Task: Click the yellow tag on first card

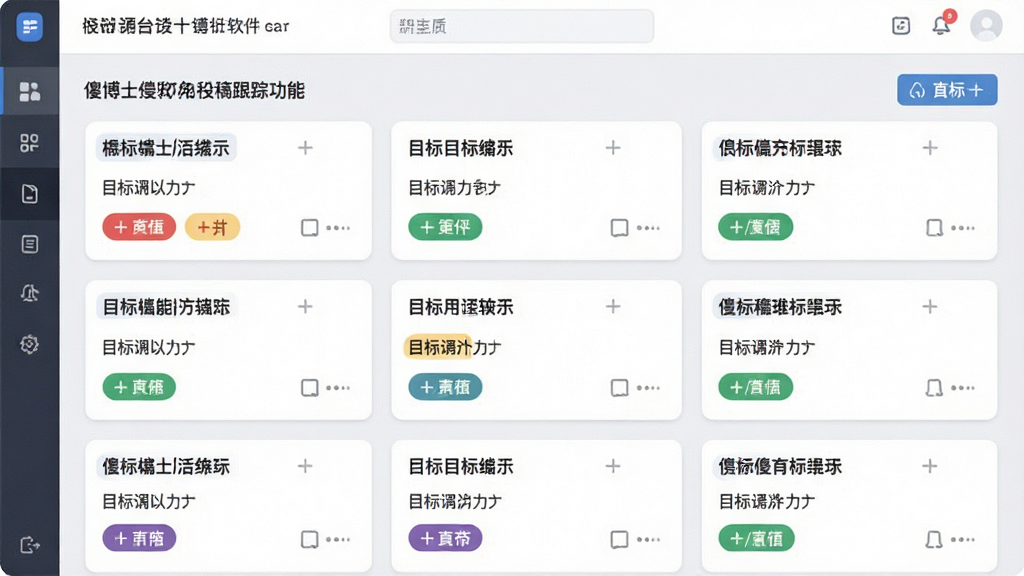Action: click(213, 227)
